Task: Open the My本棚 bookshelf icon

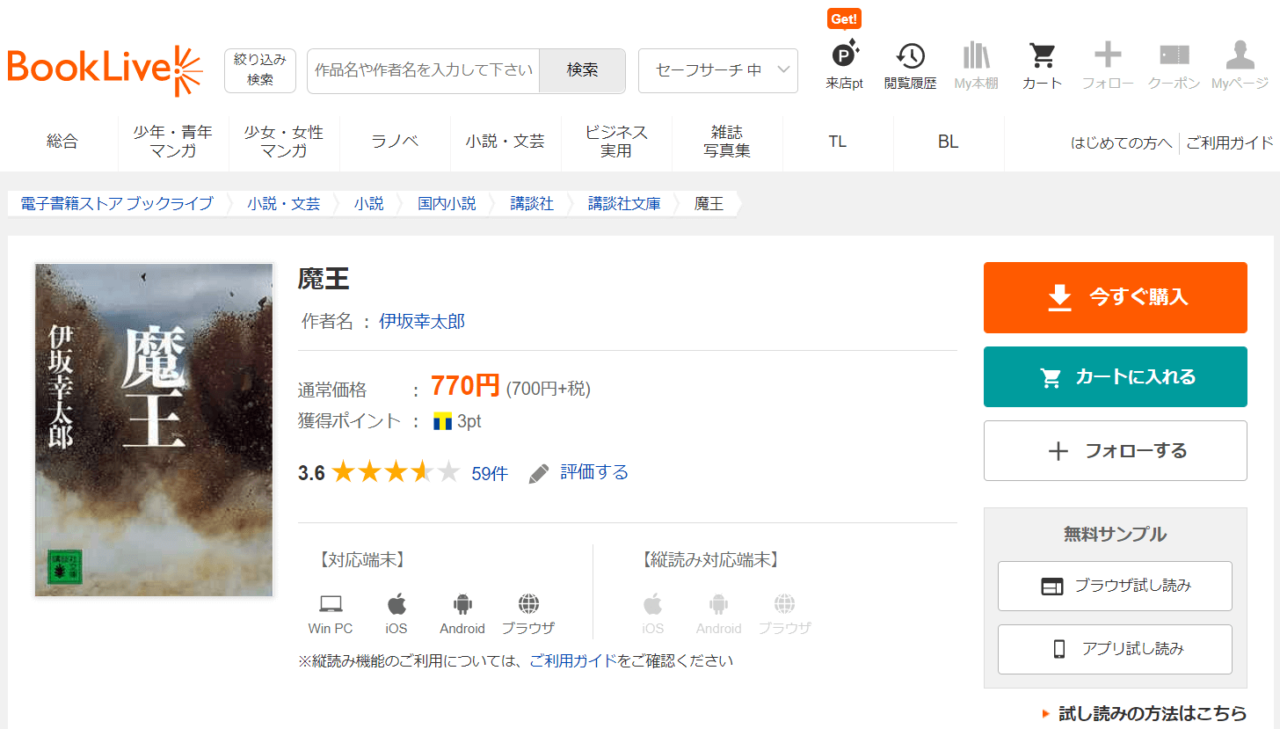Action: (976, 65)
